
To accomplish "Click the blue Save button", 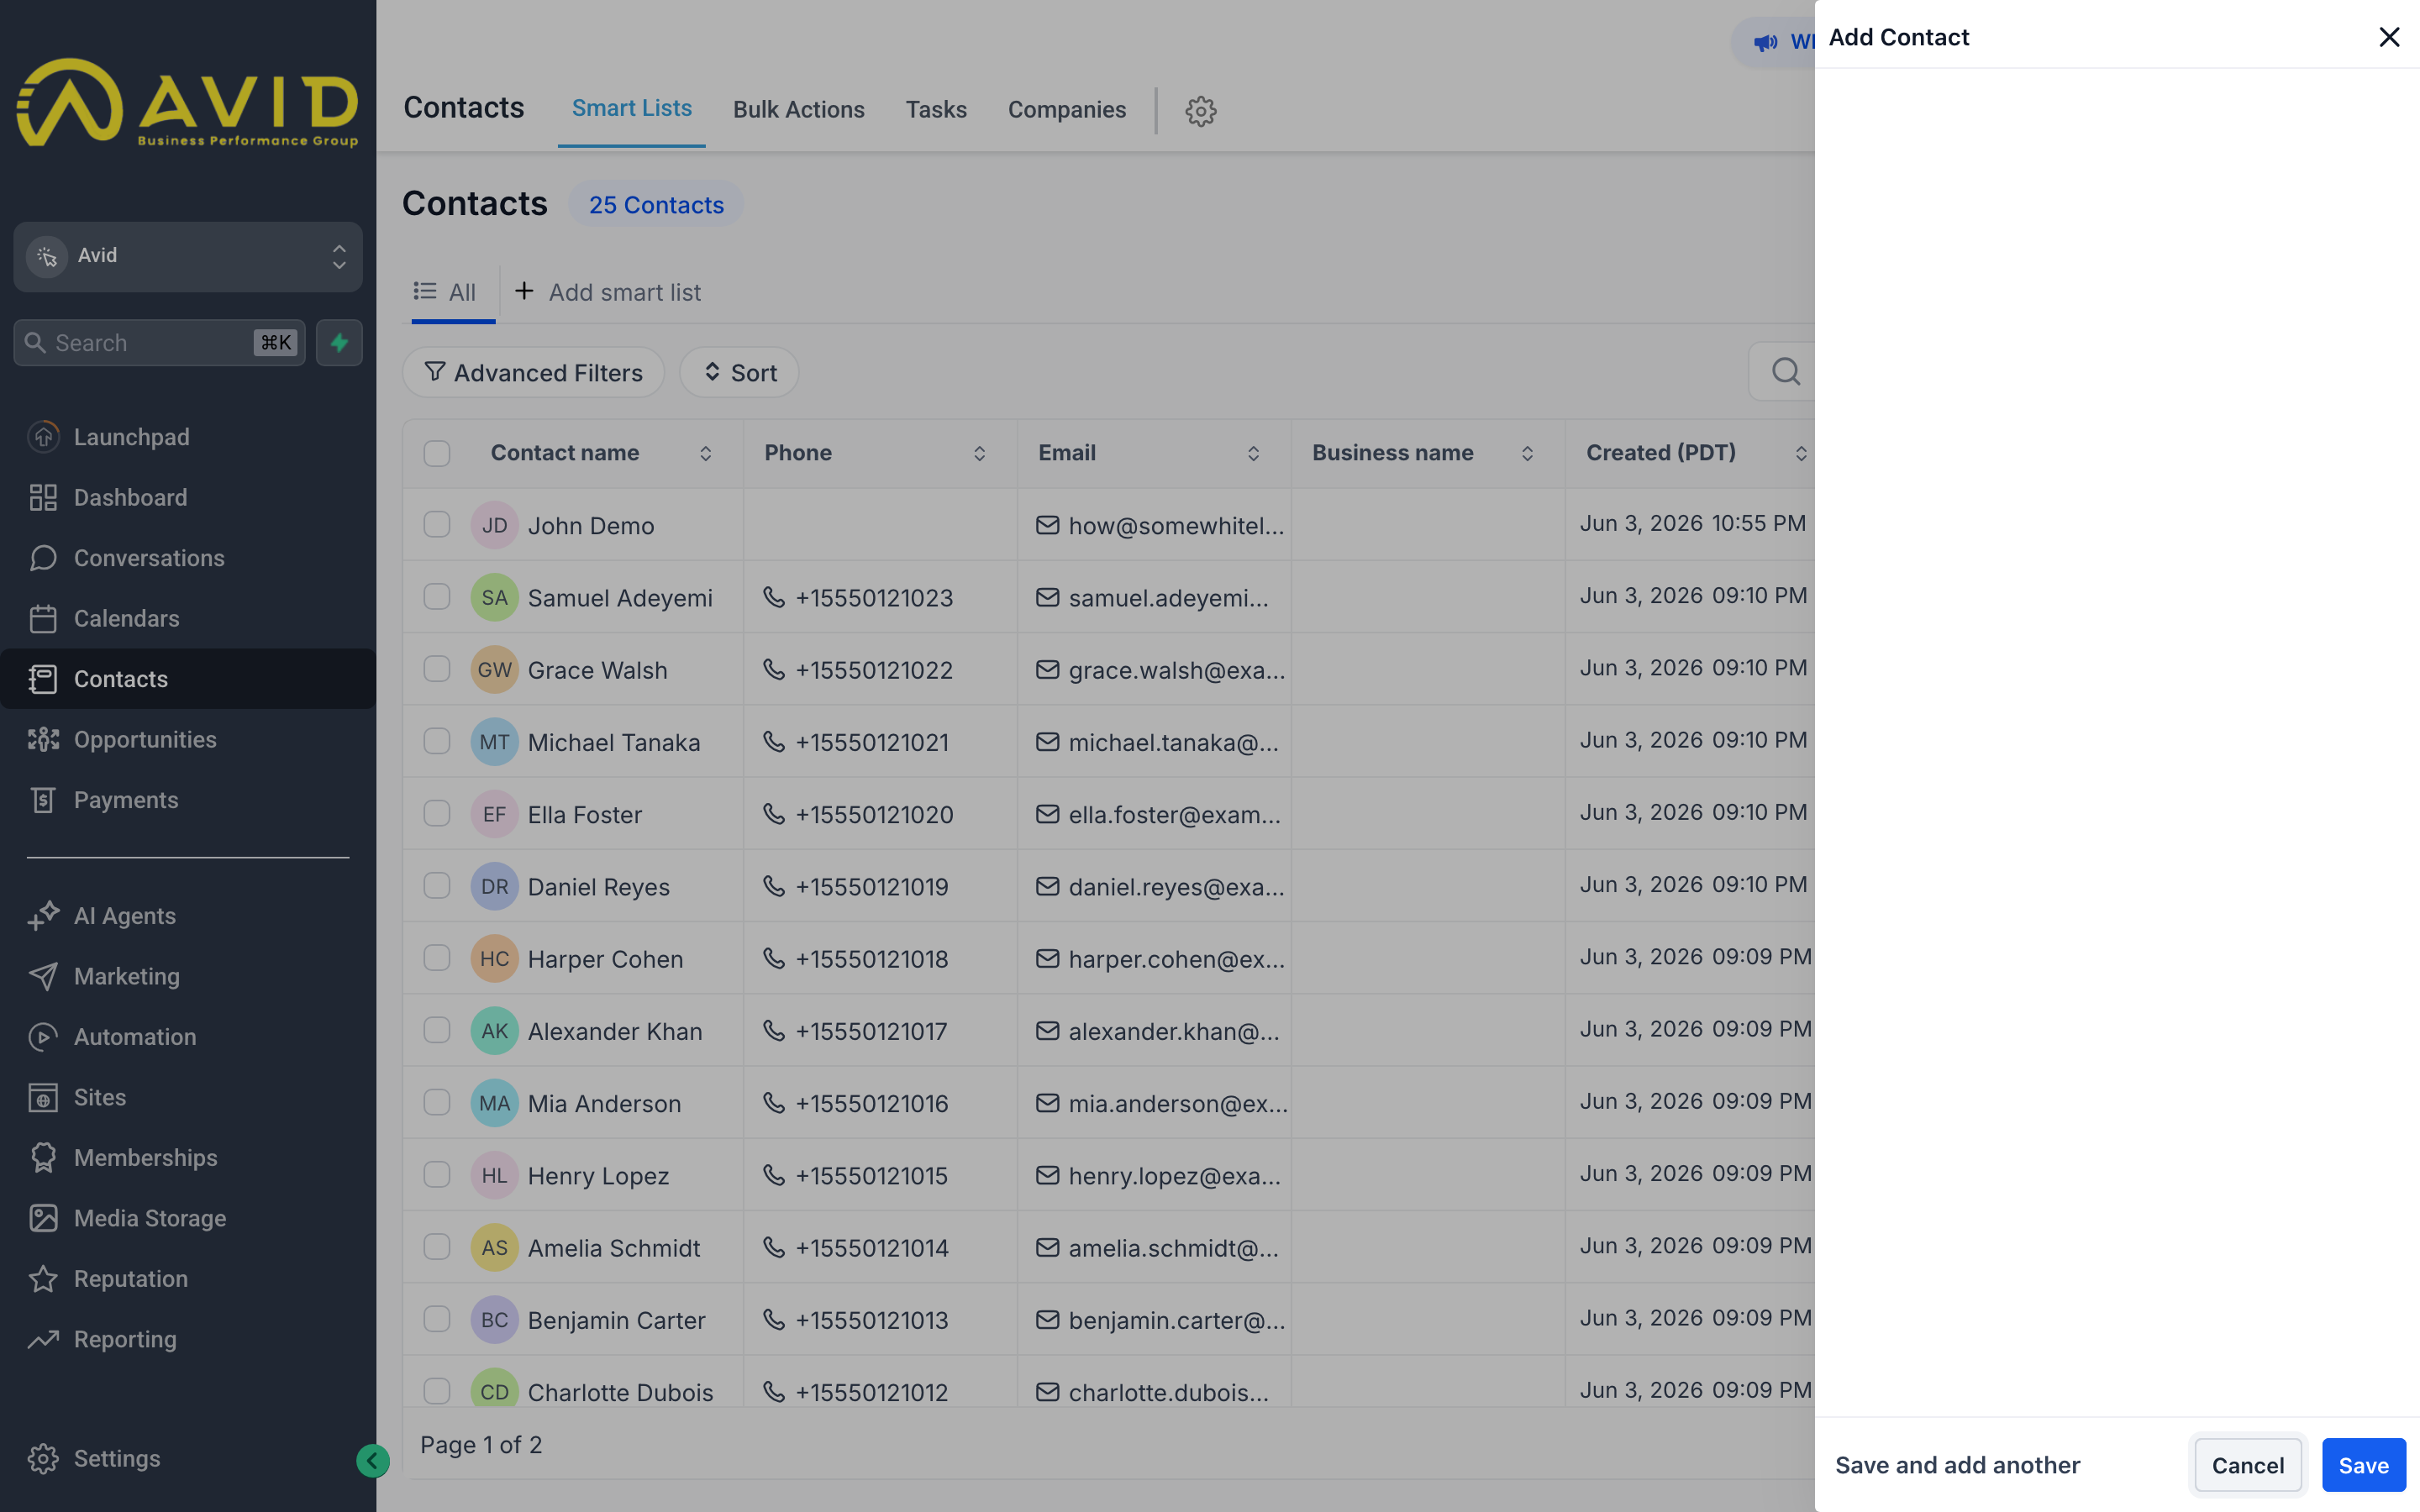I will (2364, 1465).
